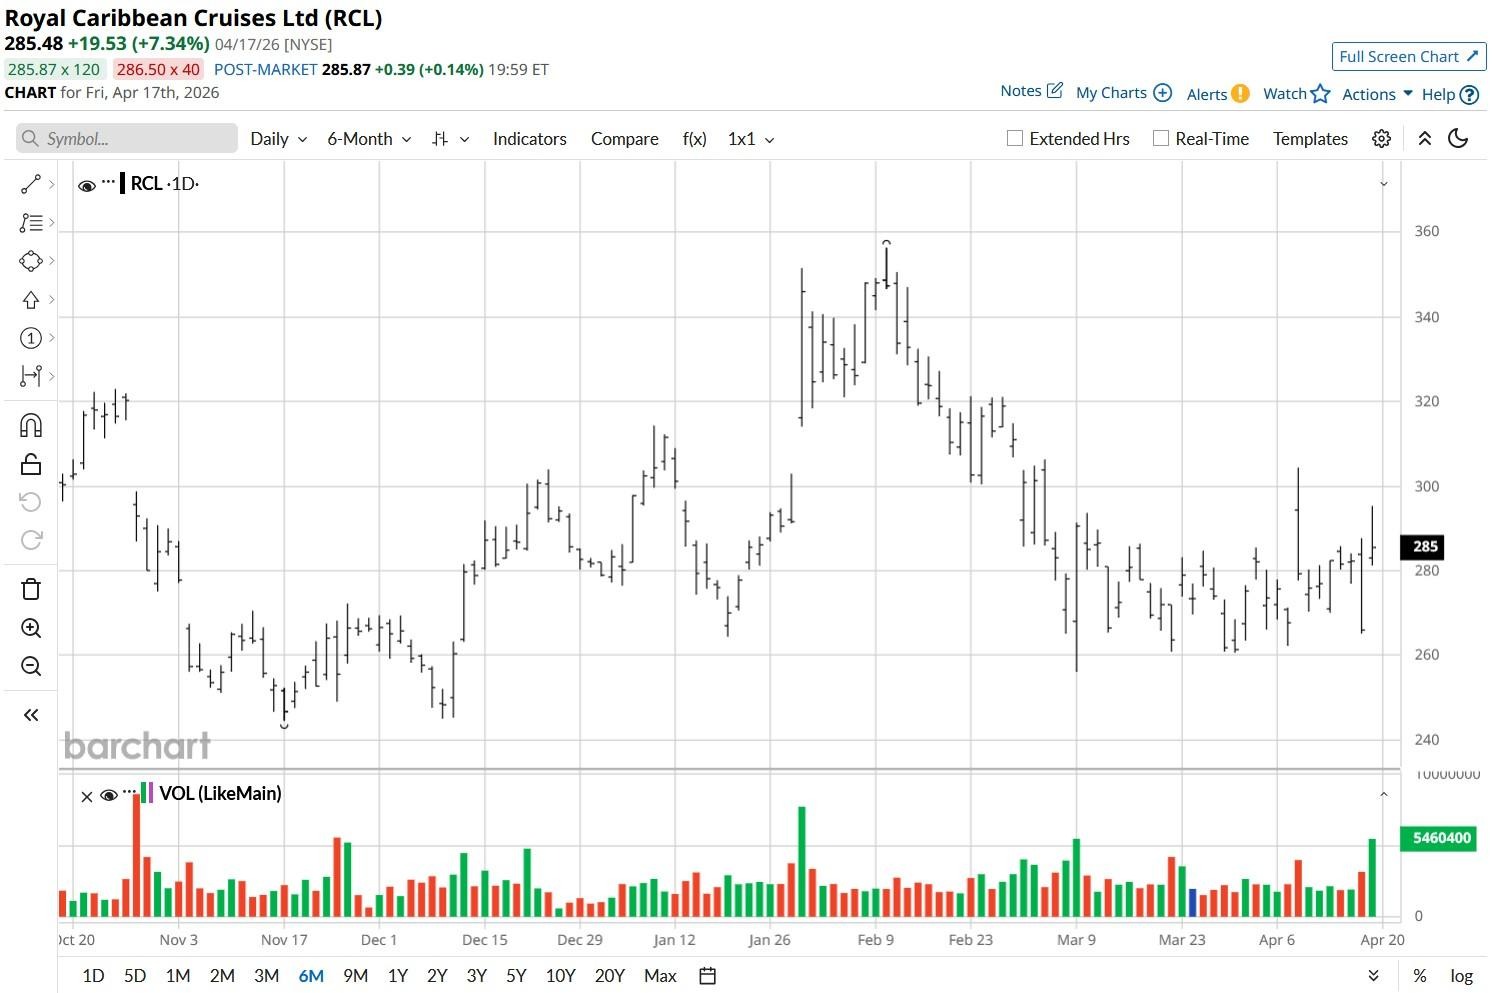Select the 1M range
Image resolution: width=1492 pixels, height=993 pixels.
click(x=178, y=976)
